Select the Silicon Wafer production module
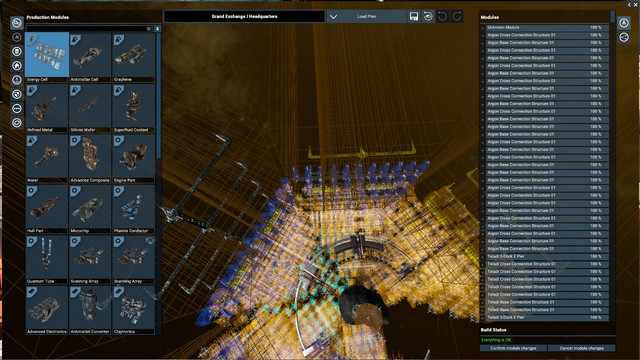Viewport: 640px width, 360px height. (x=90, y=108)
